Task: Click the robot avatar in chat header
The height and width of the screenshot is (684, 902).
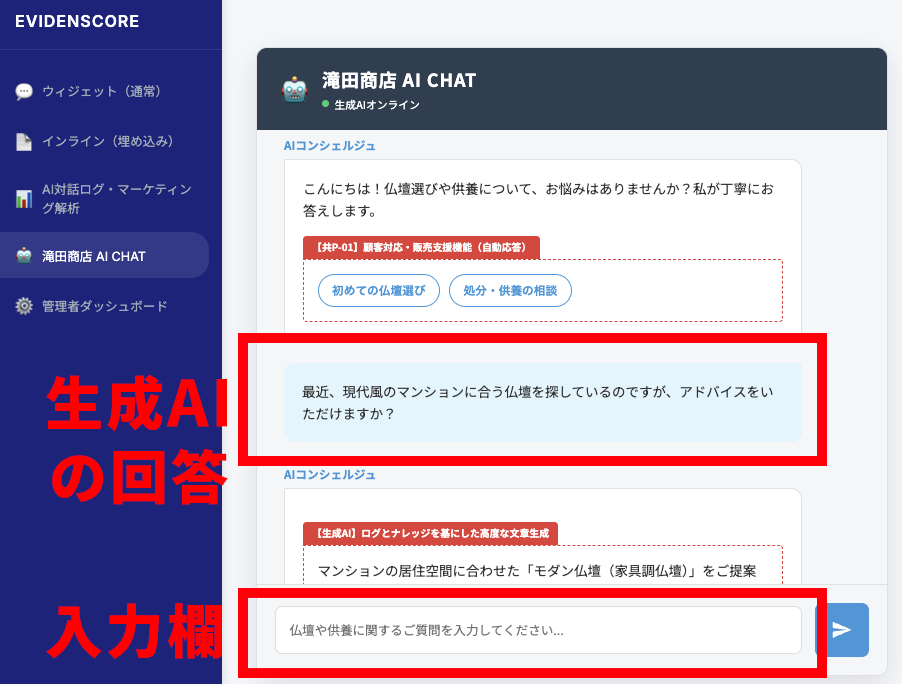Action: click(294, 90)
